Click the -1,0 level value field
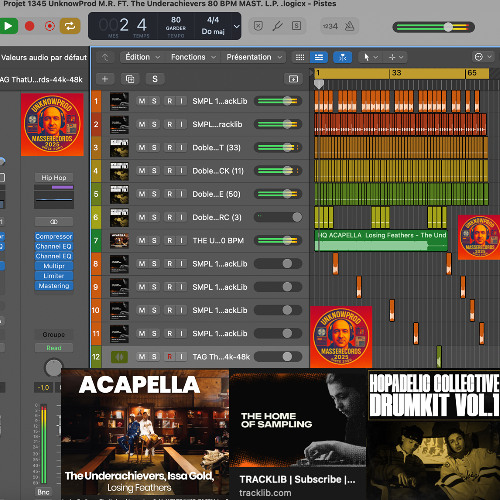The height and width of the screenshot is (500, 500). (43, 388)
